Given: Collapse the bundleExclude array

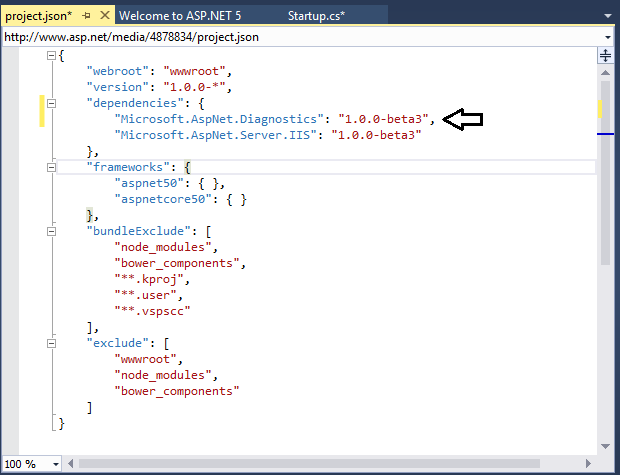Looking at the screenshot, I should (x=51, y=231).
